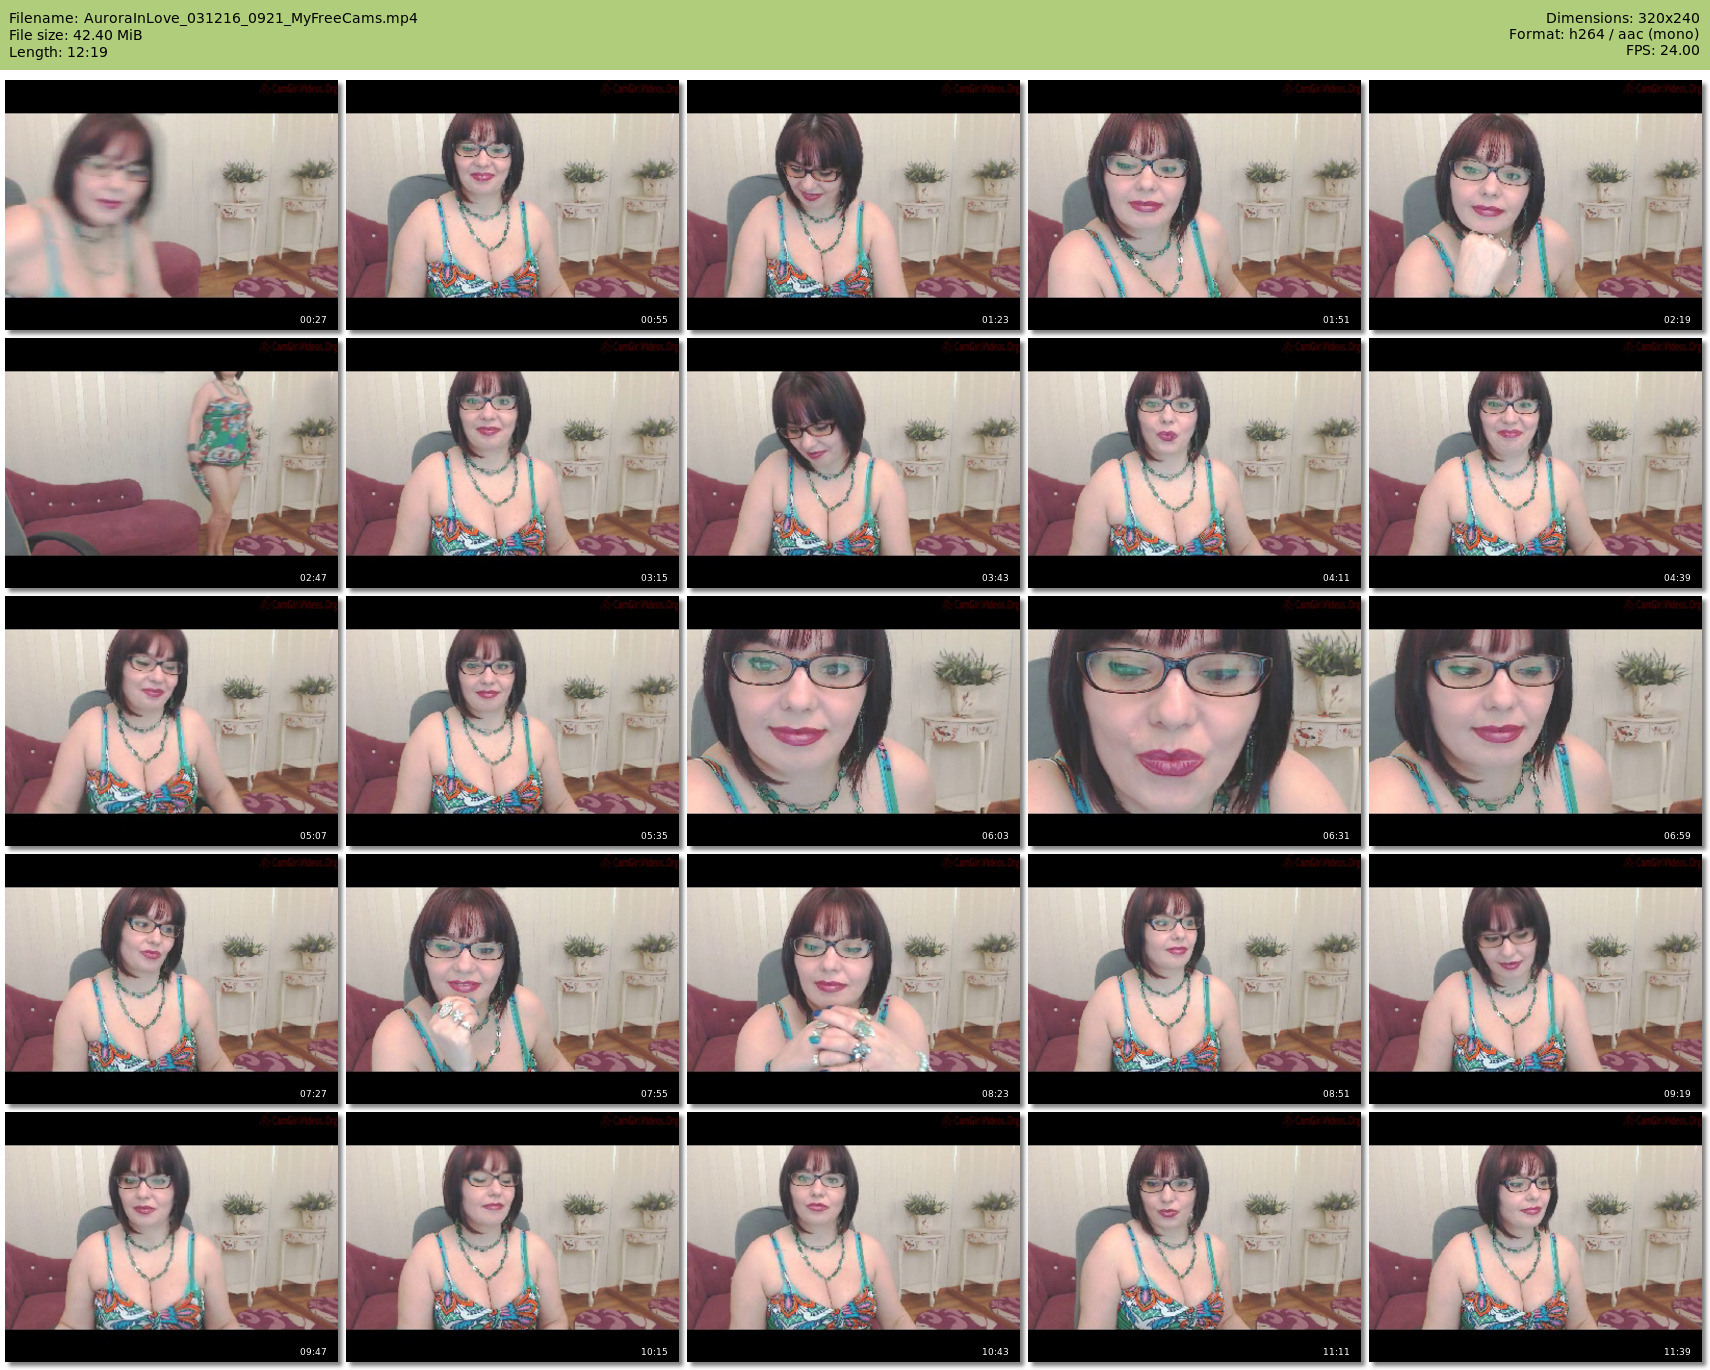Open the frame marked 04:39
The image size is (1710, 1370).
1535,463
